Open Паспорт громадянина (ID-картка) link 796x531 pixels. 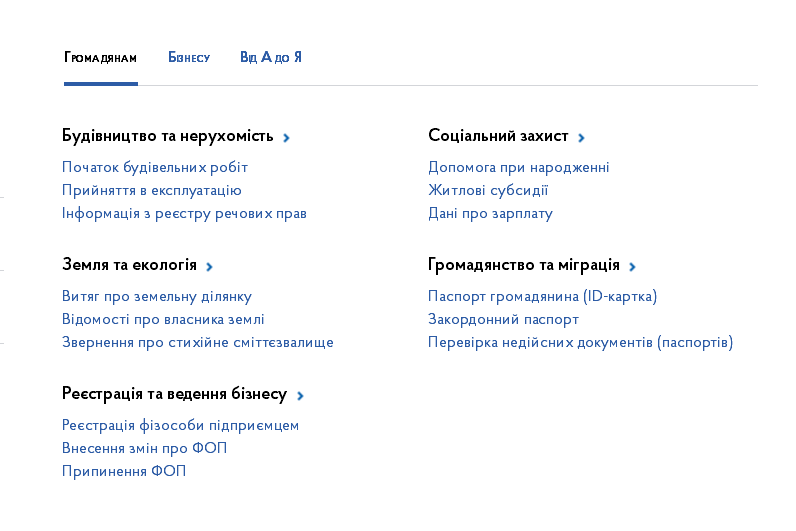[x=543, y=296]
